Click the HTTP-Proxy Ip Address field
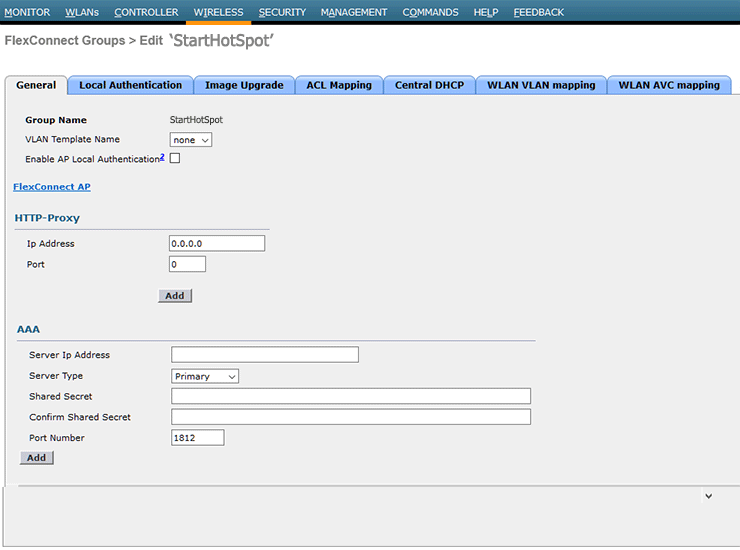This screenshot has width=740, height=550. point(217,243)
